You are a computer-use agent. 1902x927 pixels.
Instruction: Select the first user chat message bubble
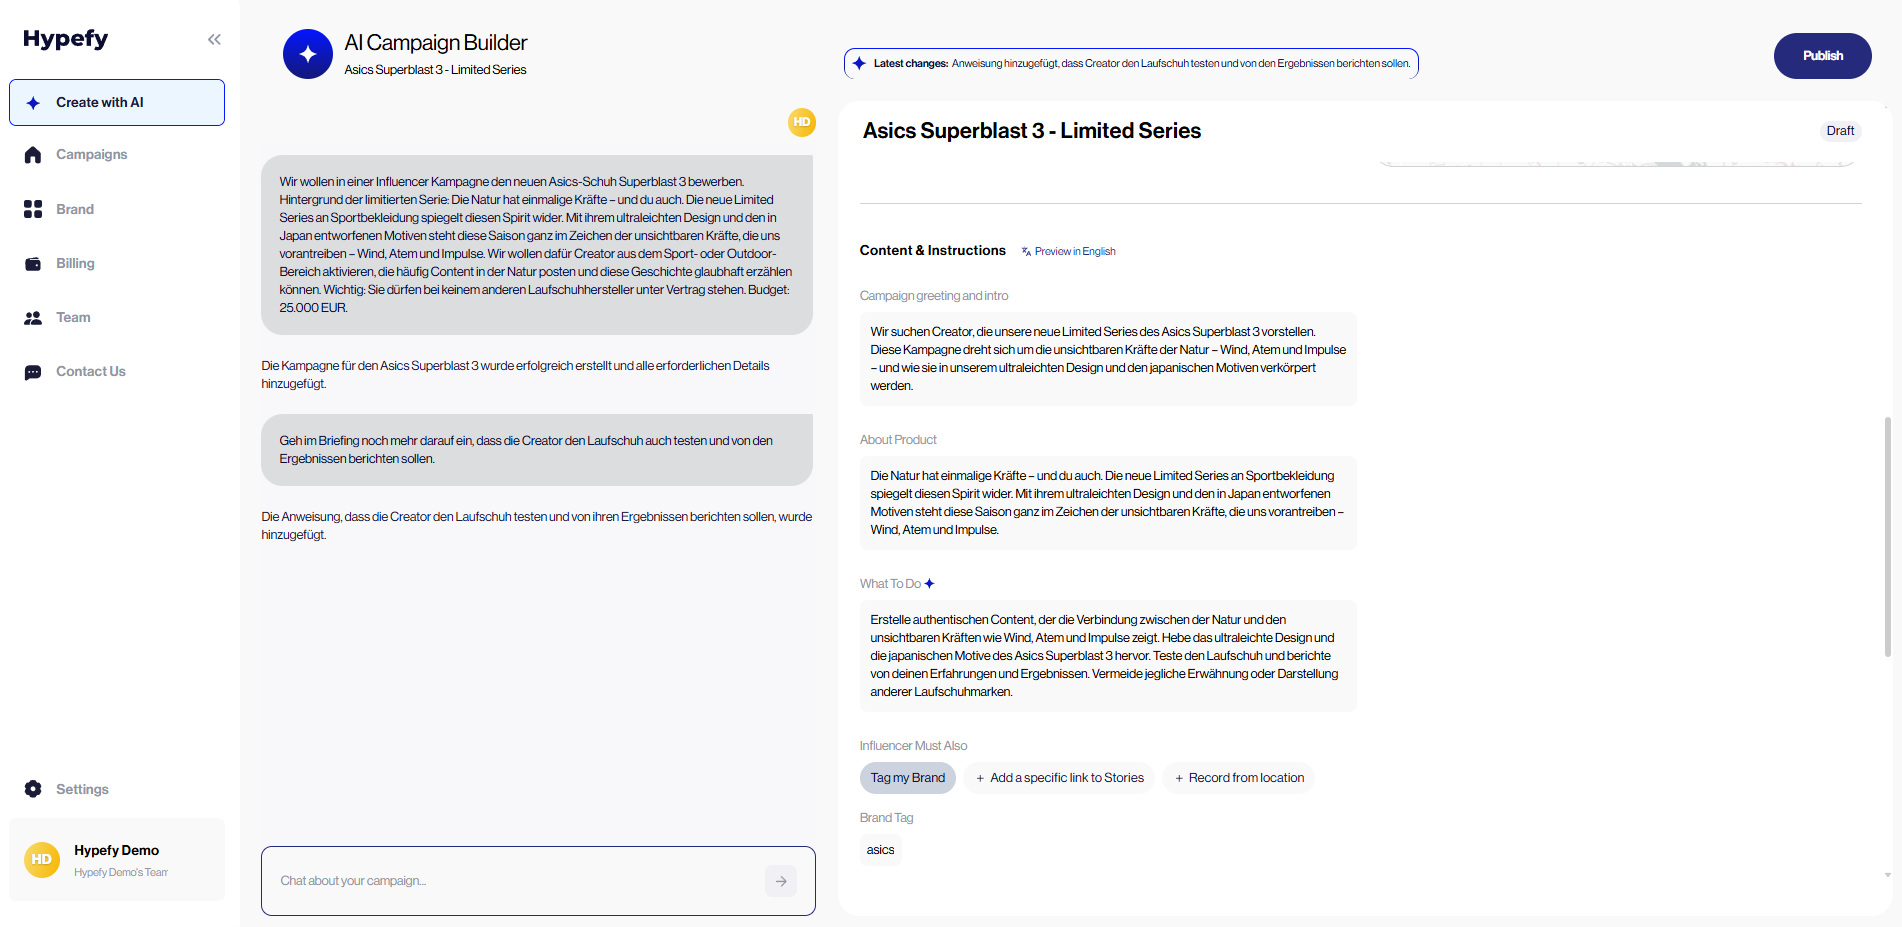537,245
